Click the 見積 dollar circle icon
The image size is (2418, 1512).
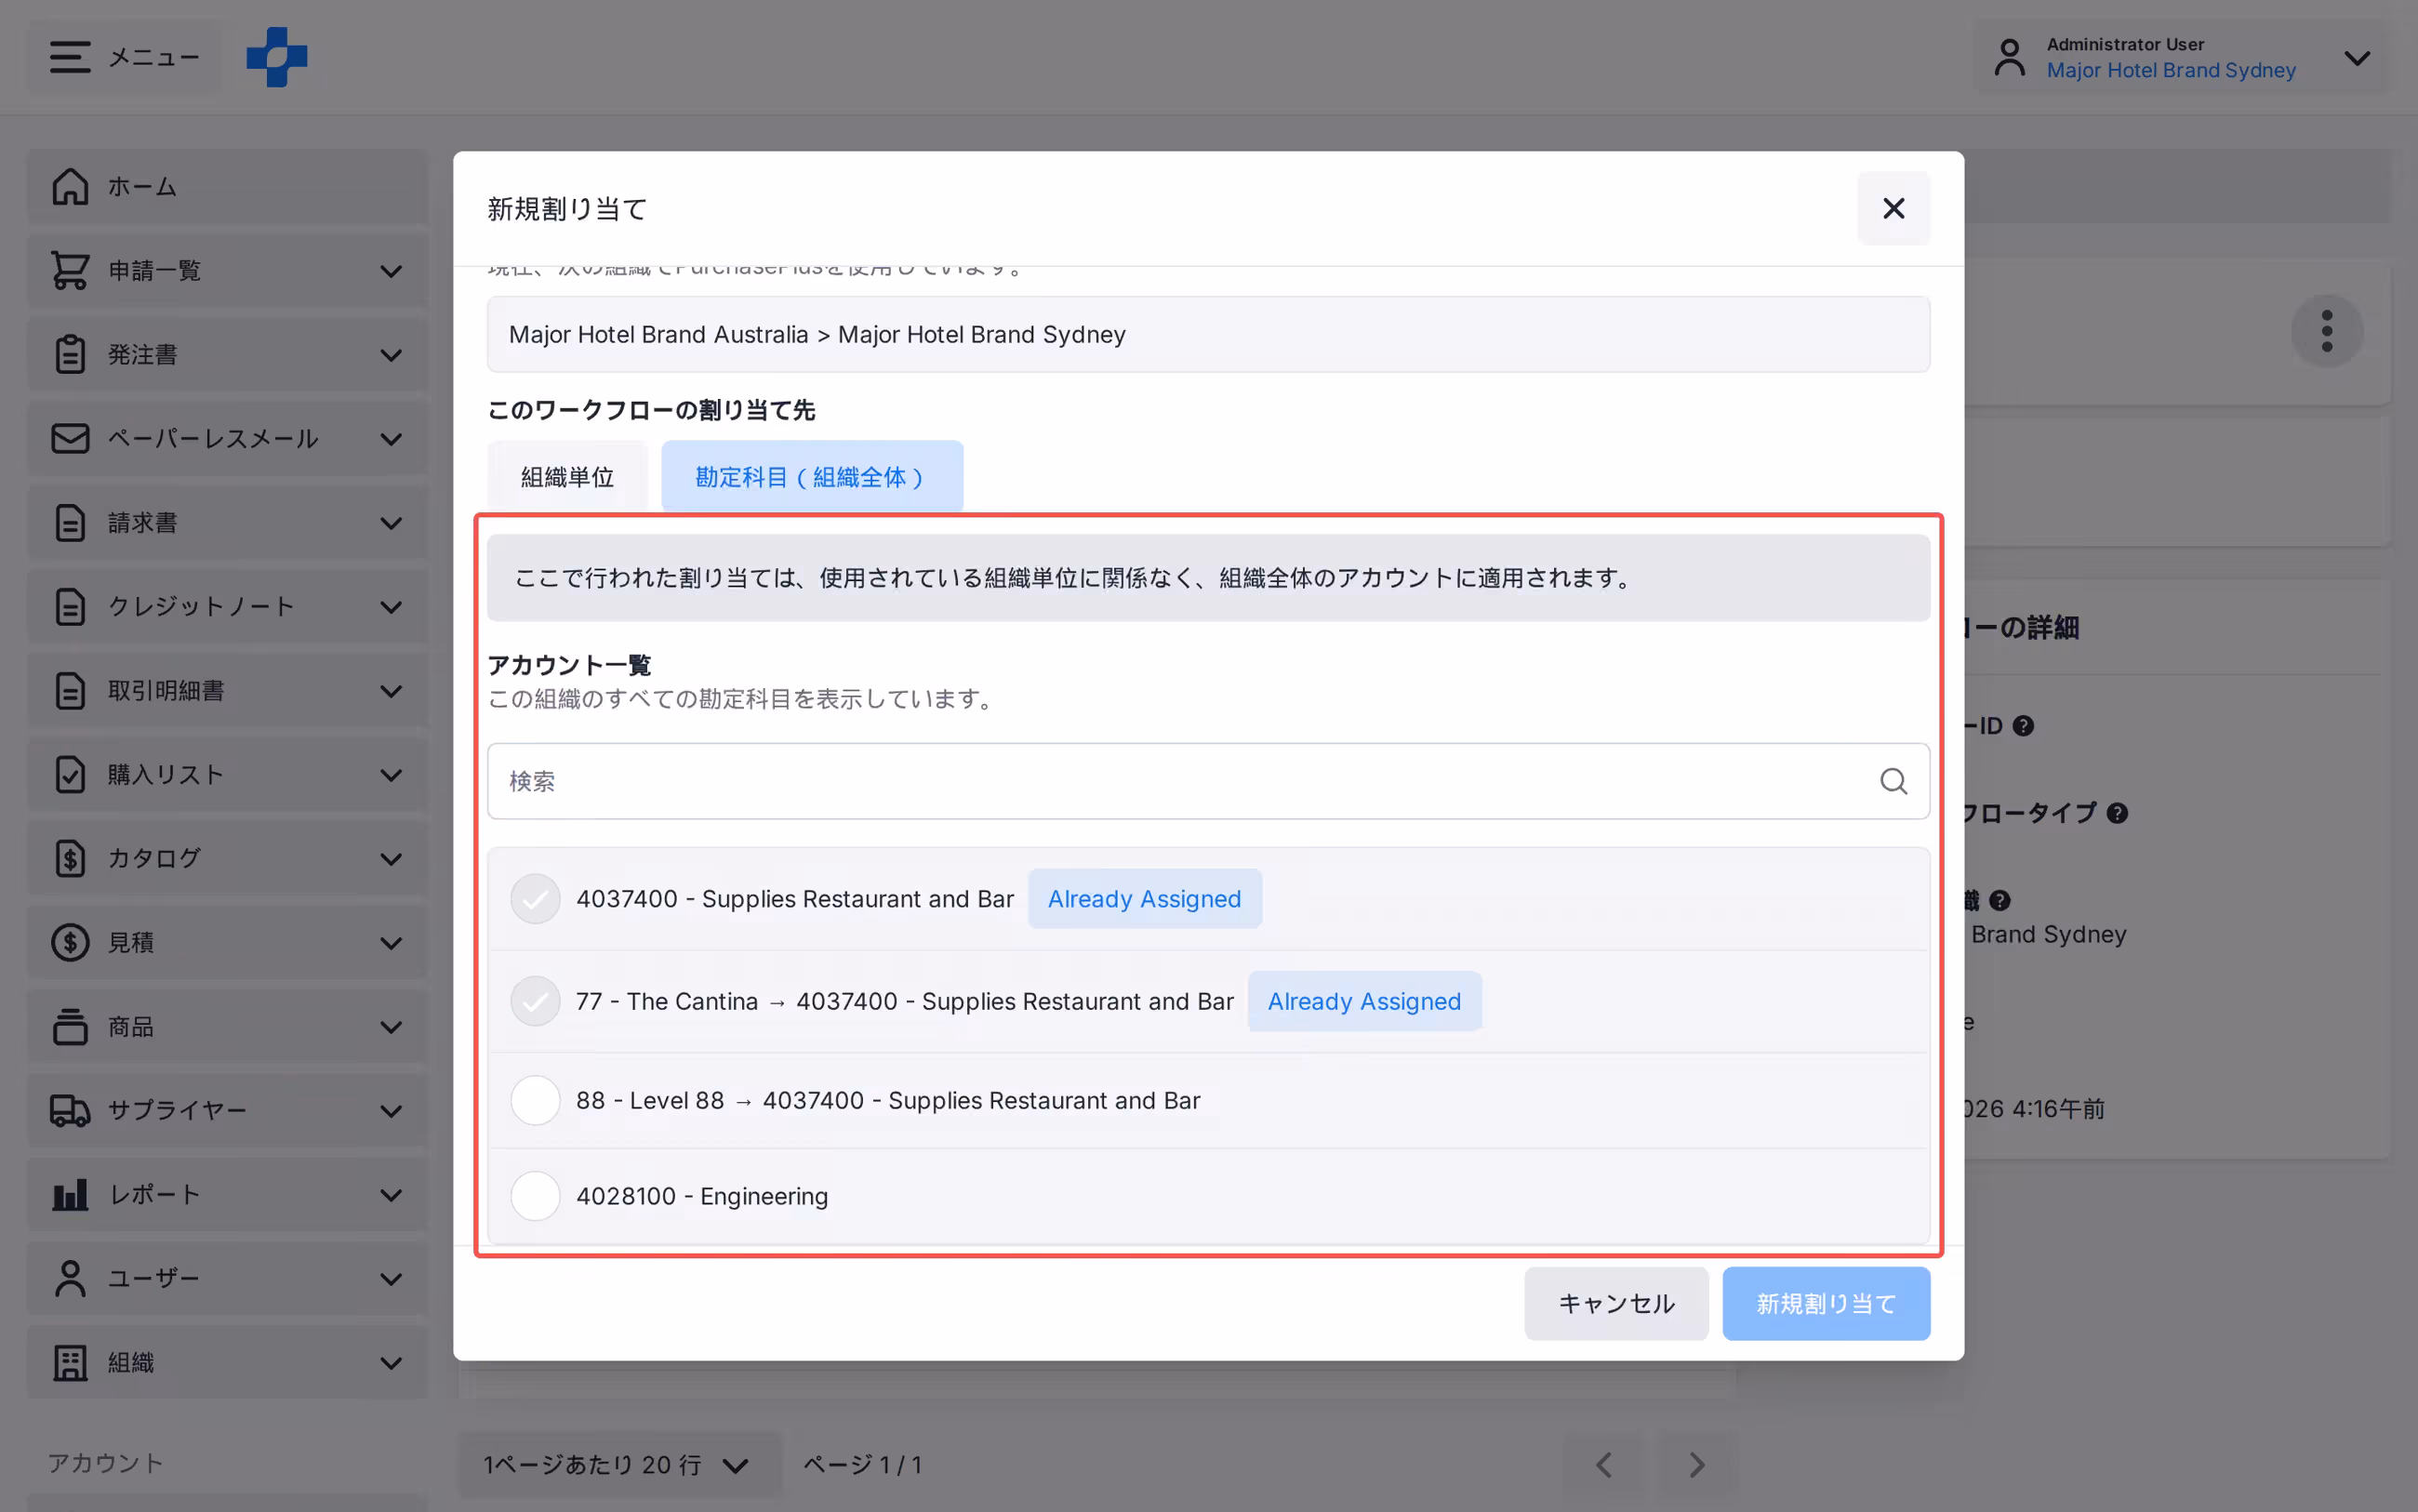pyautogui.click(x=70, y=942)
